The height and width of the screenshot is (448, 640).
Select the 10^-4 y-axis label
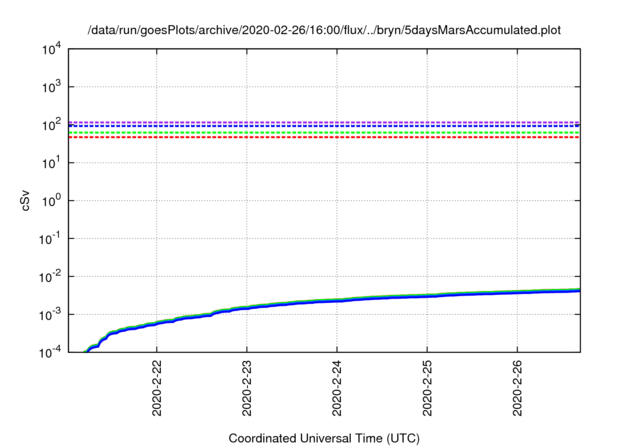50,352
